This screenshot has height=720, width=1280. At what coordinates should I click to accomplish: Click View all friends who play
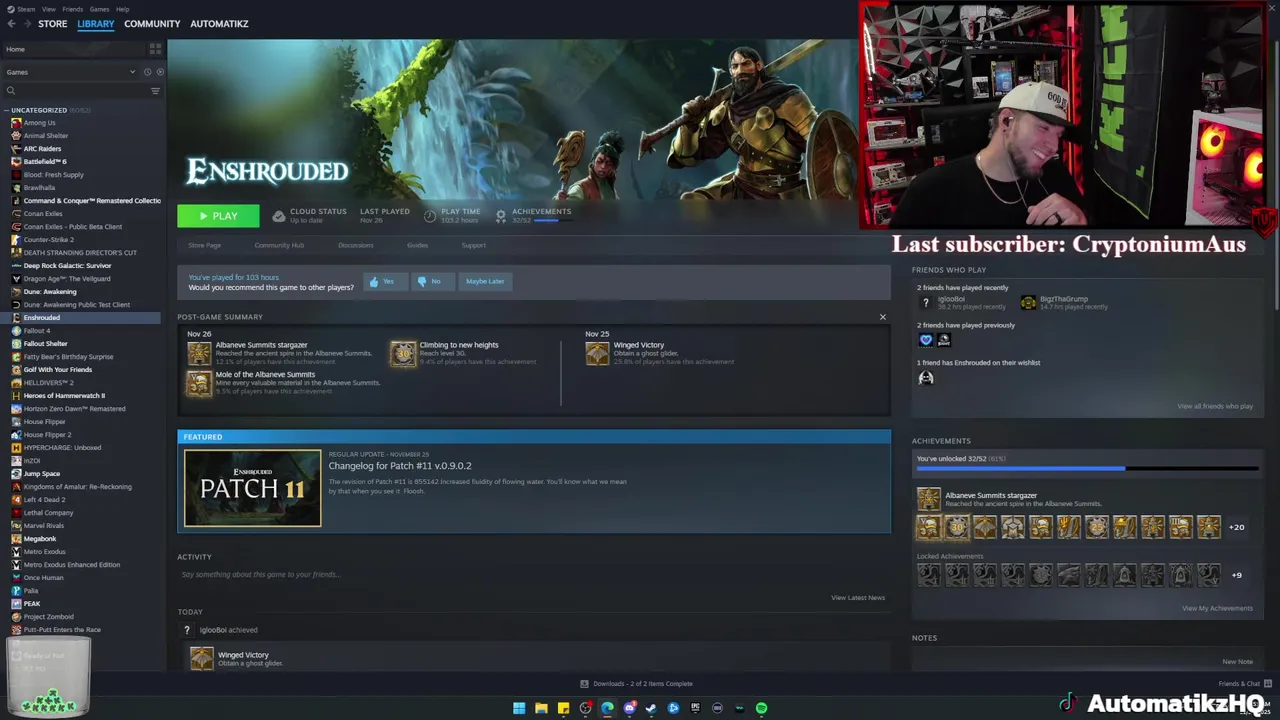(x=1214, y=407)
